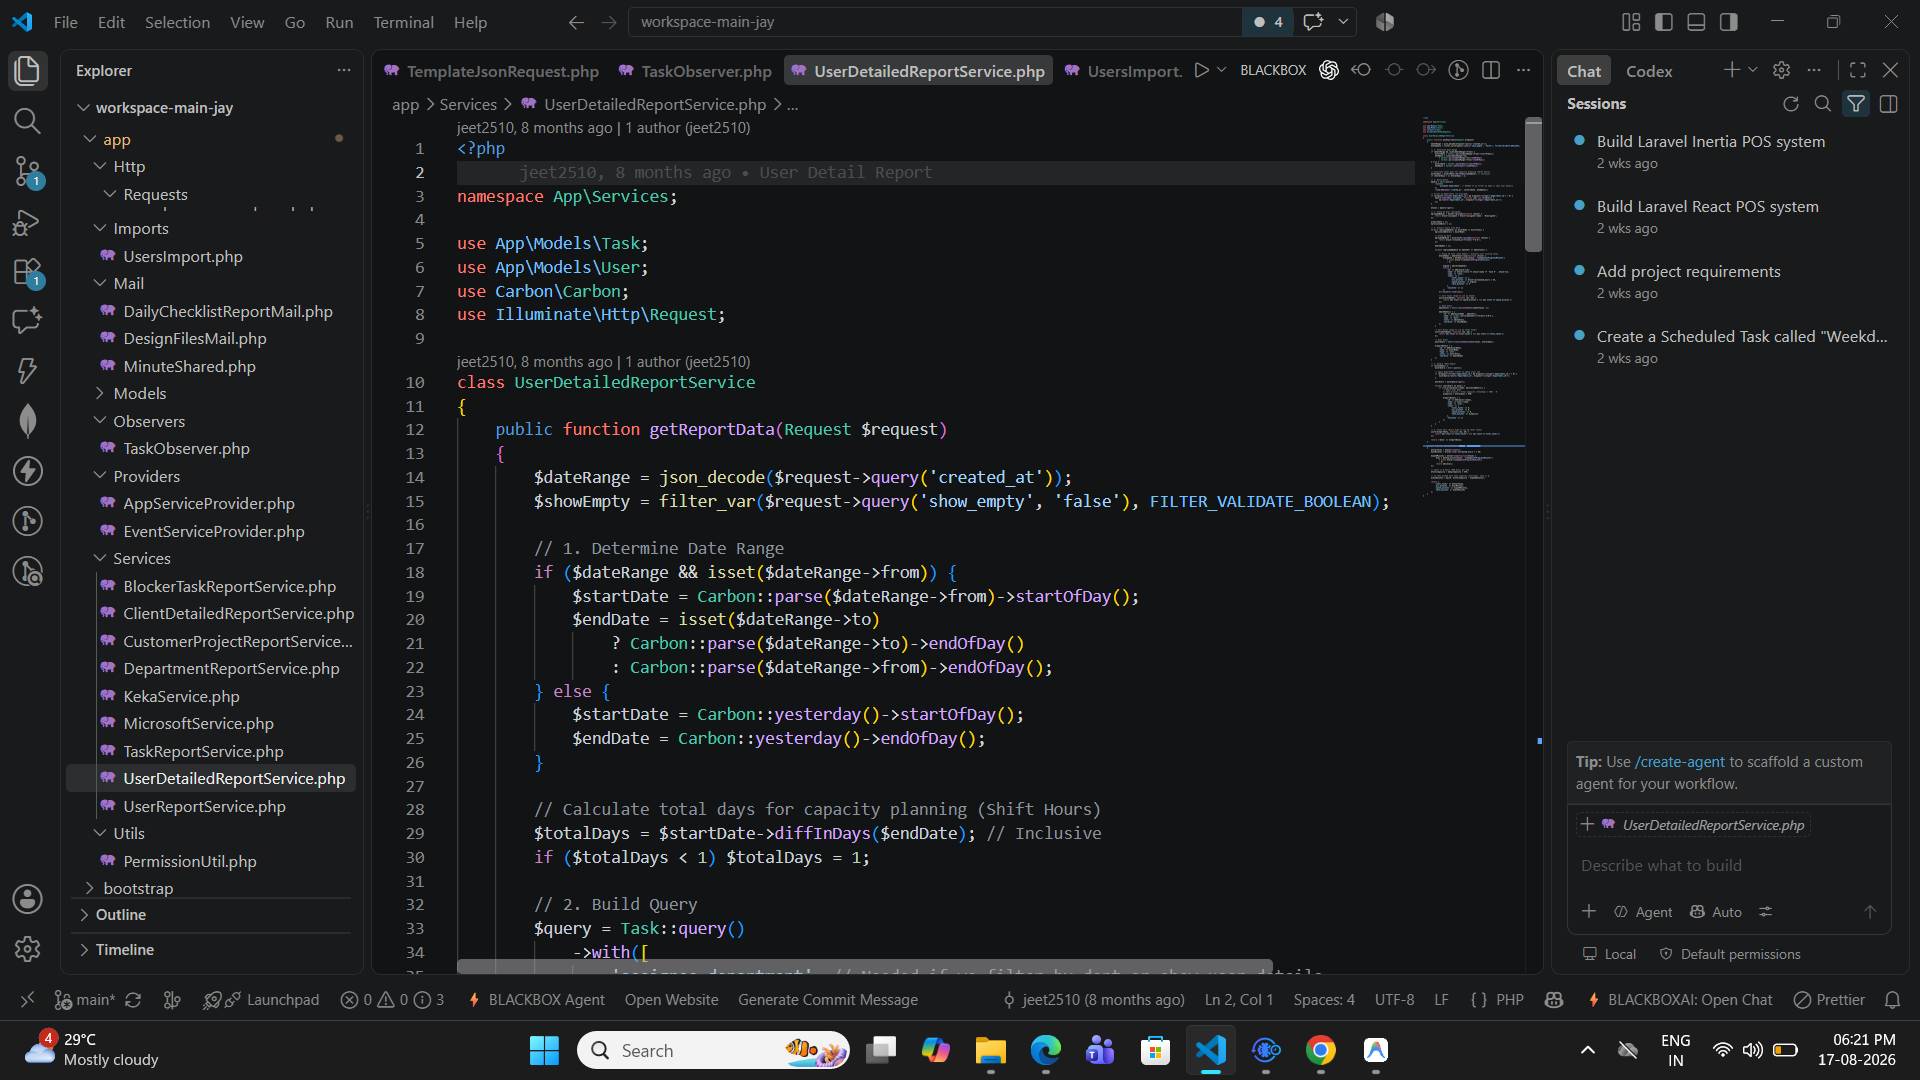1920x1080 pixels.
Task: Open the Terminal menu
Action: [x=403, y=22]
